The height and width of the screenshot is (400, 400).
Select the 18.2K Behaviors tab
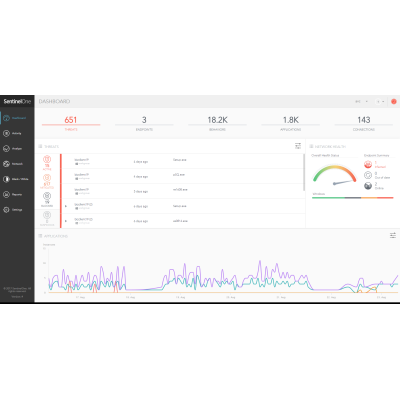[217, 123]
